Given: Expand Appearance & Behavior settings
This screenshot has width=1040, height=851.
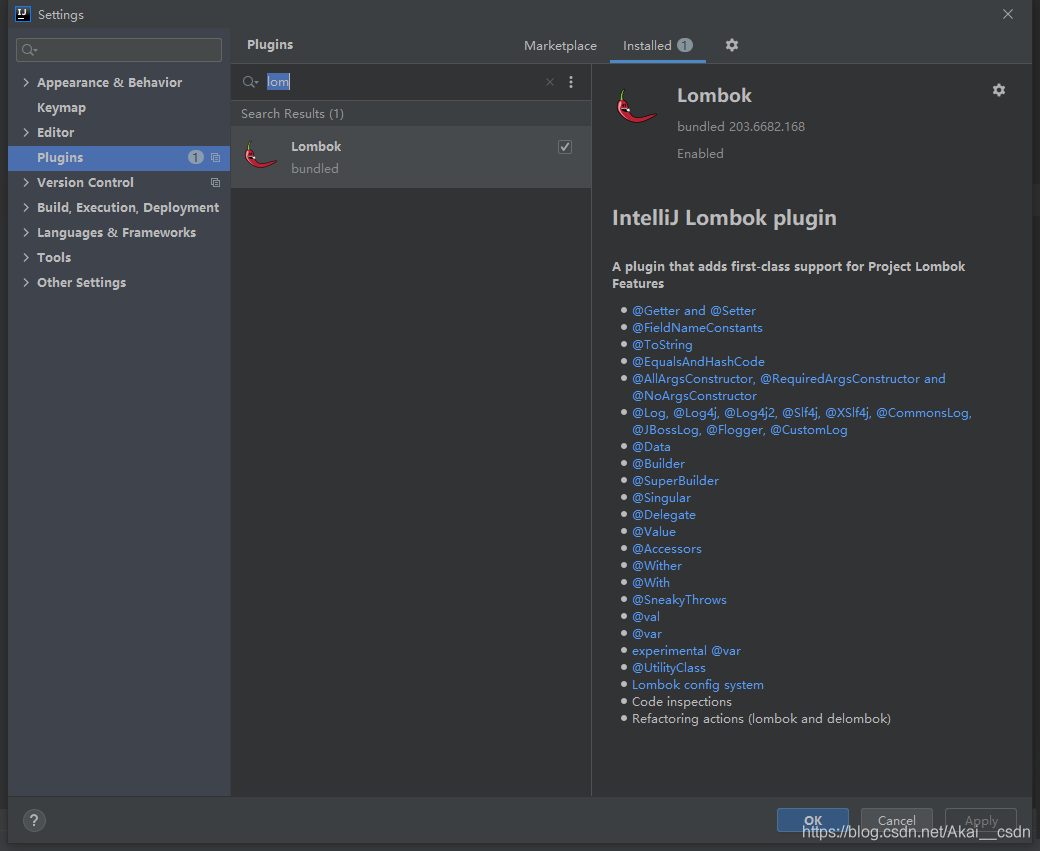Looking at the screenshot, I should point(26,82).
